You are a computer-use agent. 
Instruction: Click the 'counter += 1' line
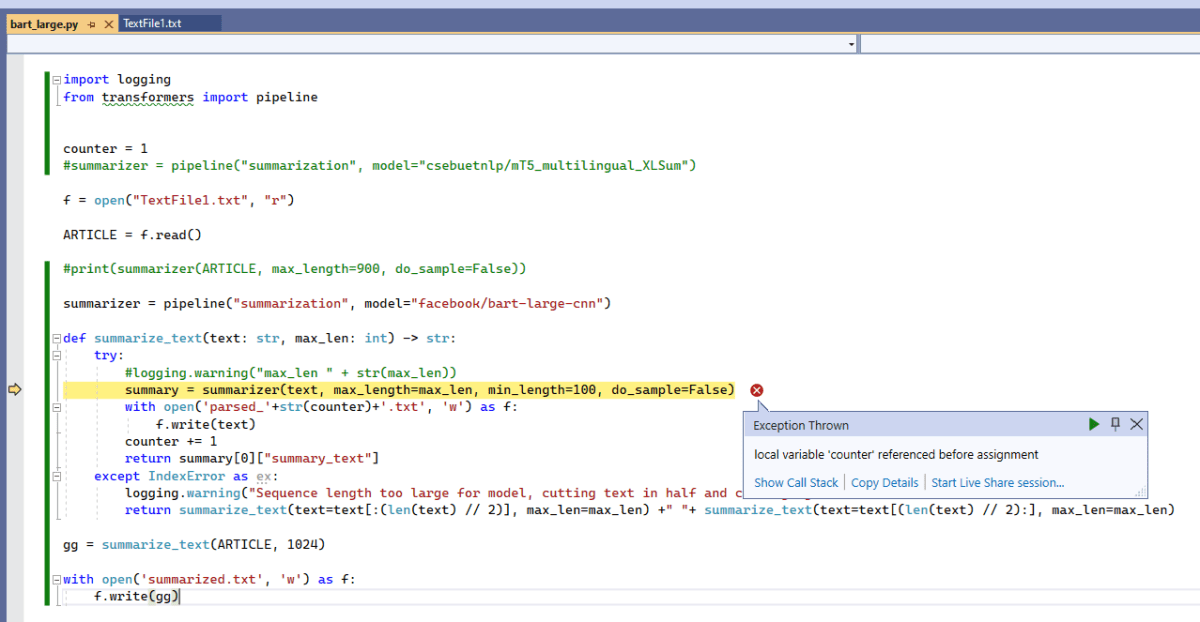pyautogui.click(x=171, y=441)
